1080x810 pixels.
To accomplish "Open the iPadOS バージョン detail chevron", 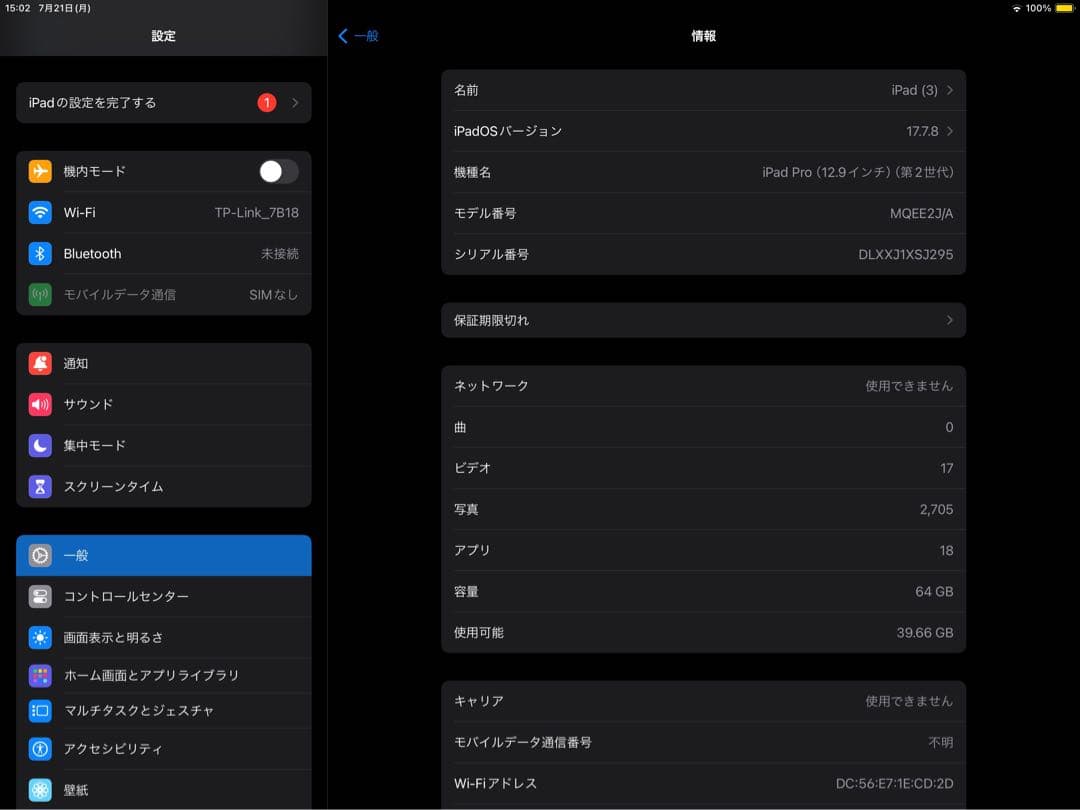I will point(703,130).
